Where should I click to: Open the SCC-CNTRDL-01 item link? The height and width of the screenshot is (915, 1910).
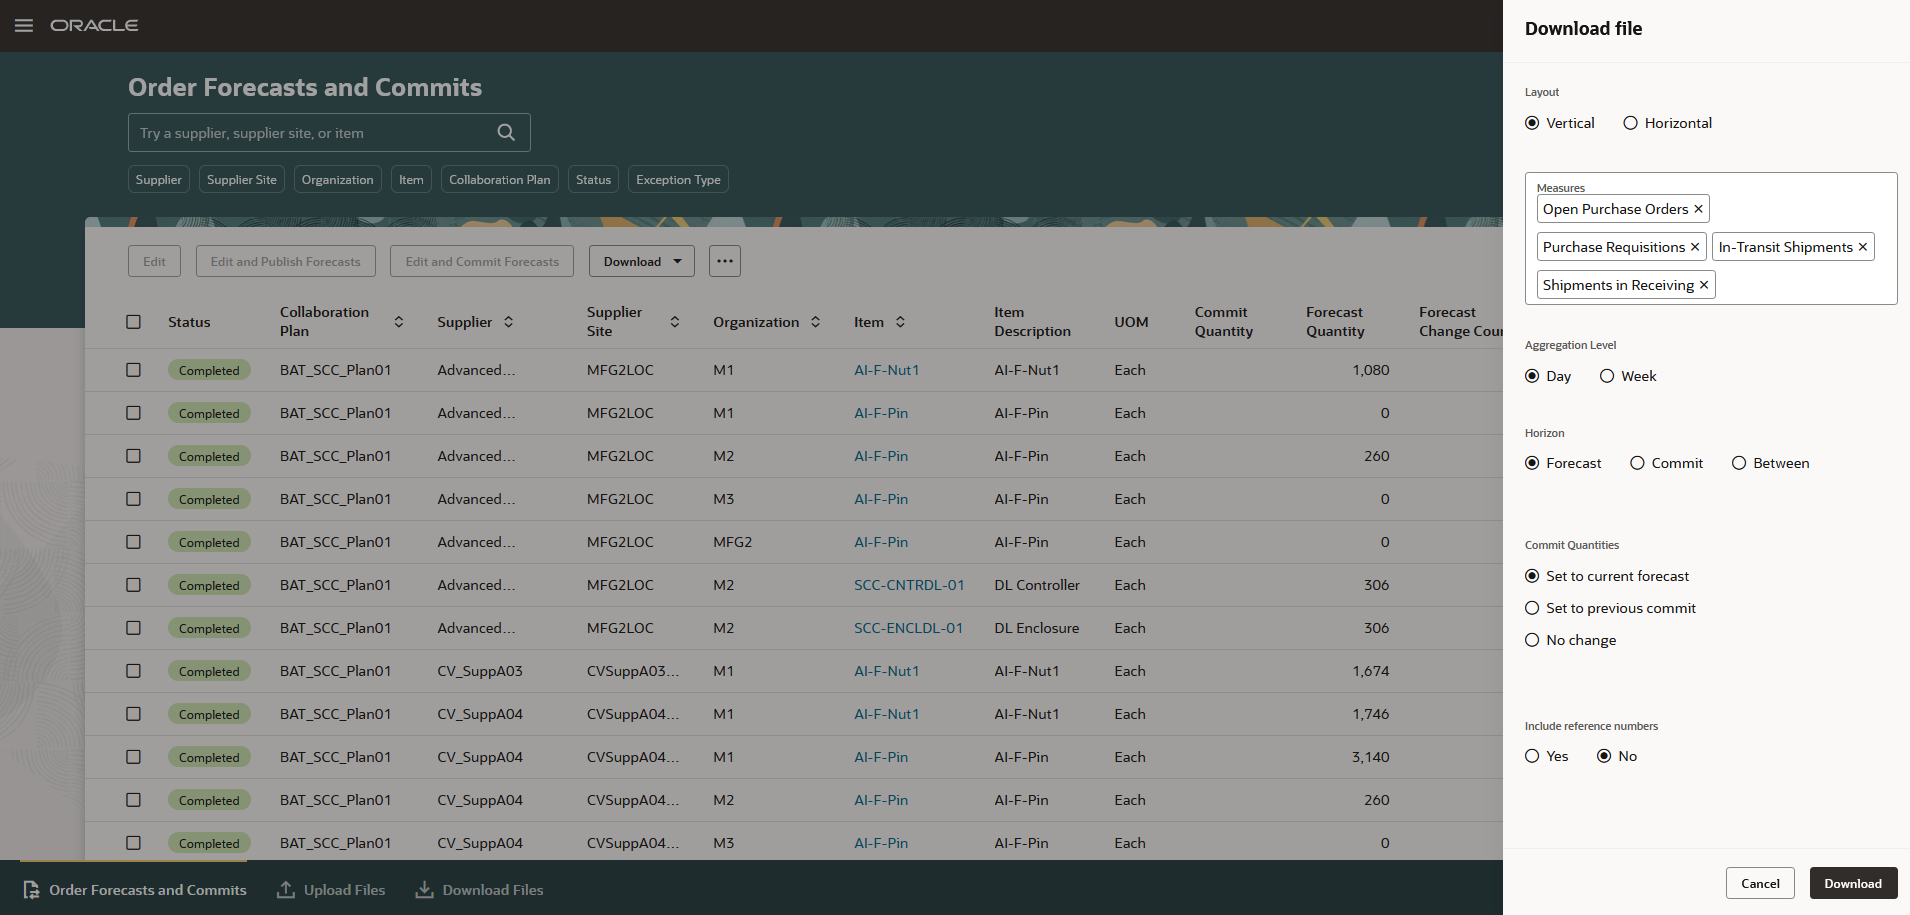click(909, 585)
